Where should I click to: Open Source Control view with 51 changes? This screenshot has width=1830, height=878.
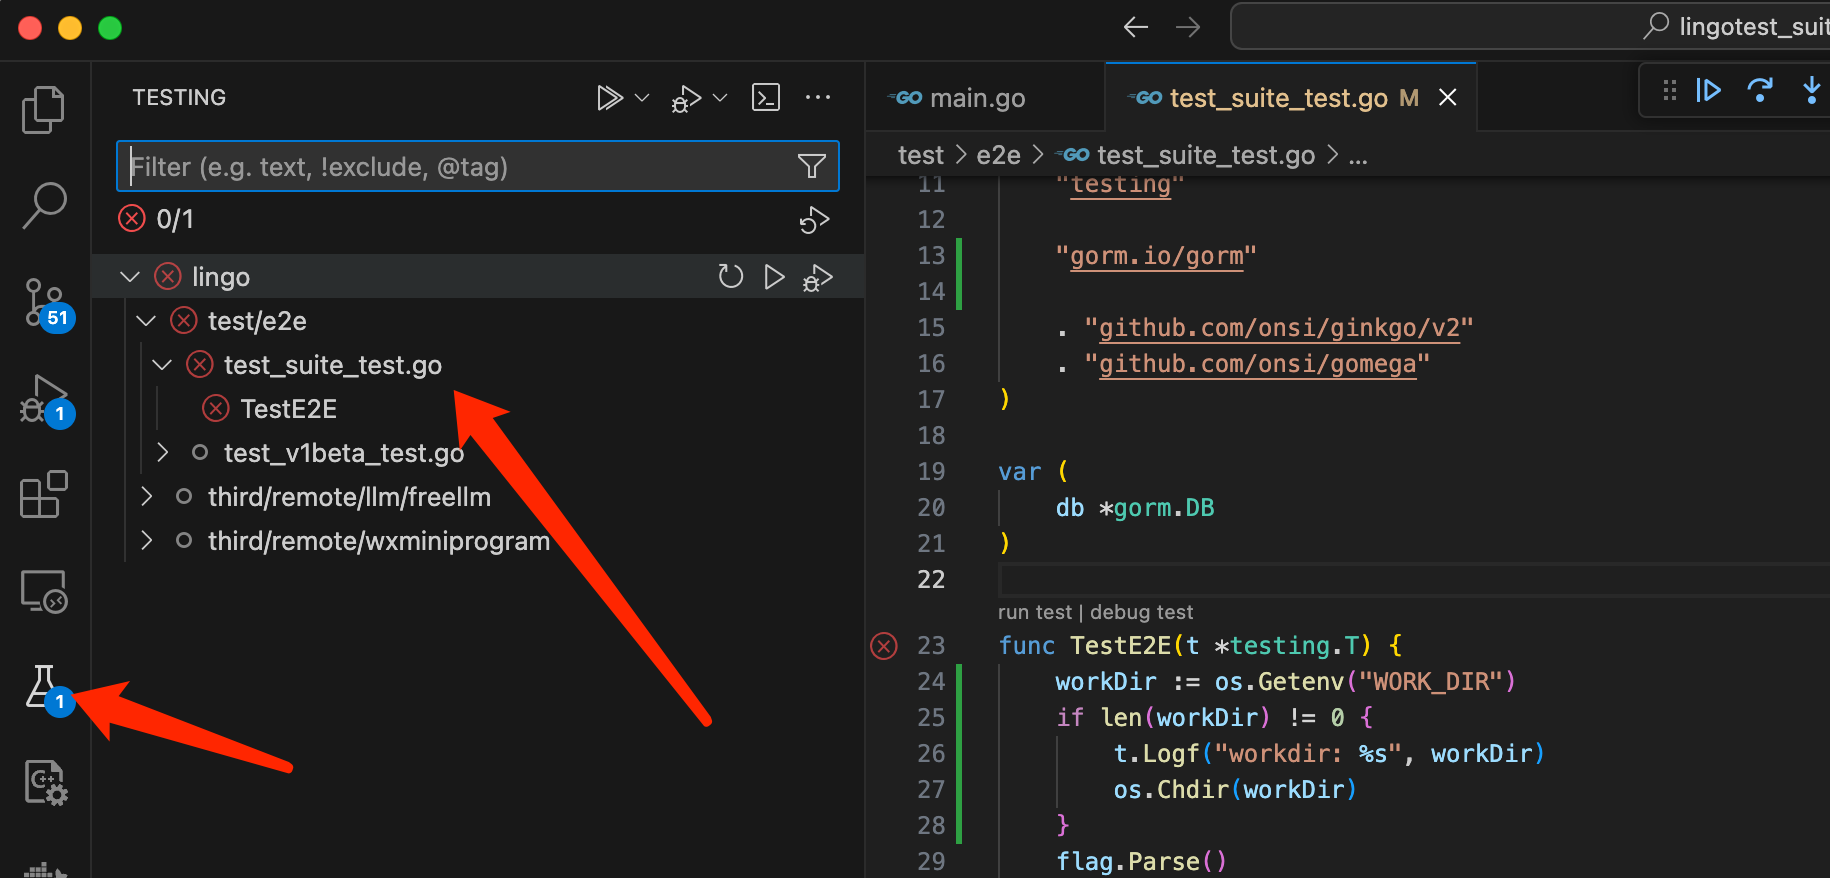pos(46,304)
